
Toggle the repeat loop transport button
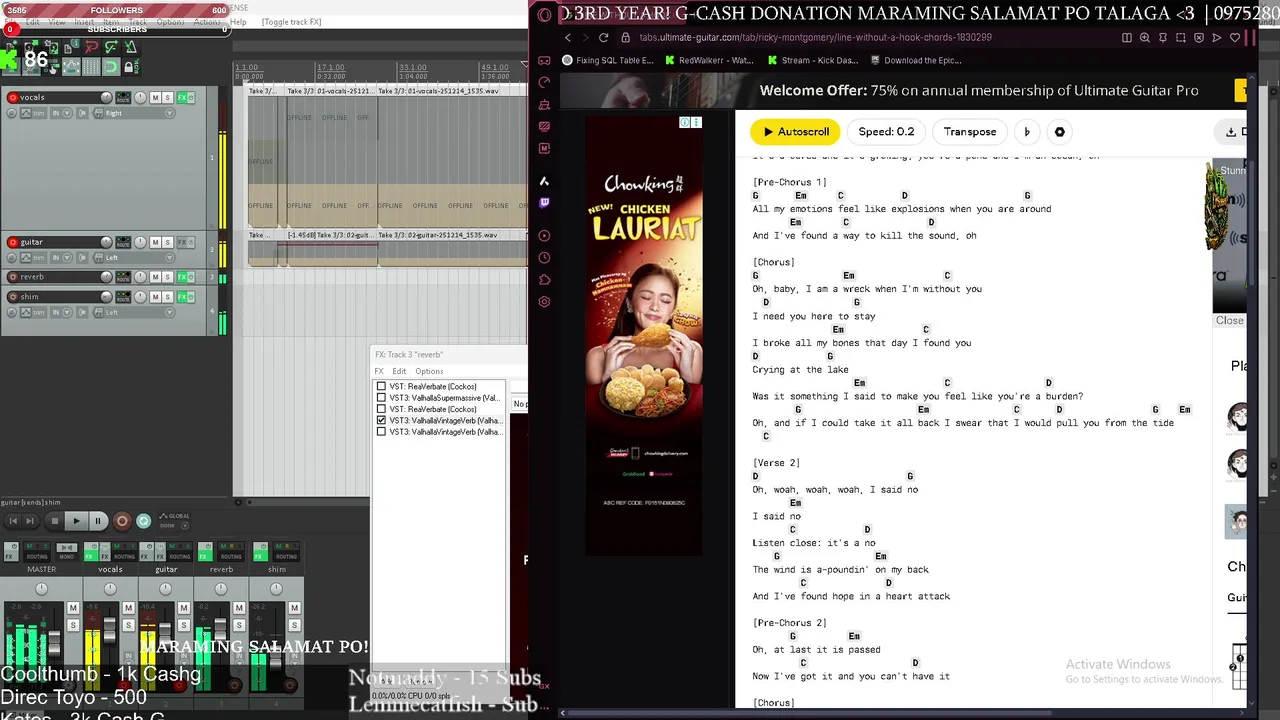click(x=144, y=521)
